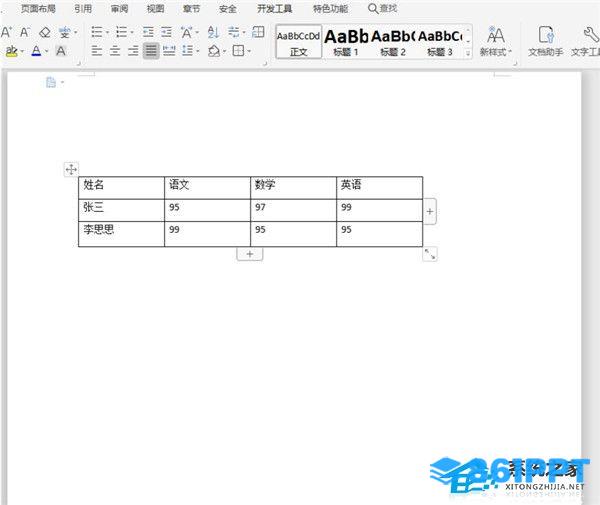Apply the 正文 style

coord(299,42)
